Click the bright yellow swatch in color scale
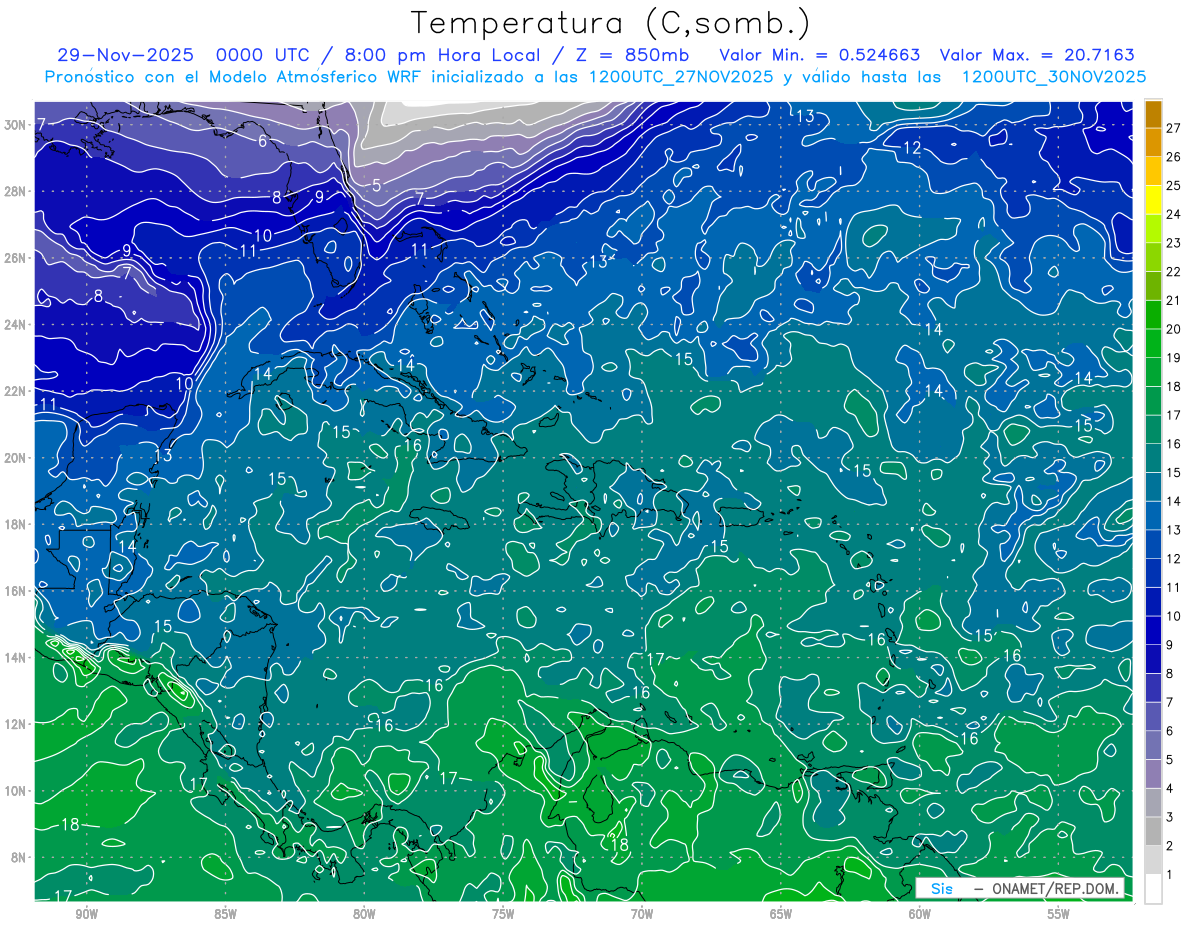 click(x=1154, y=200)
